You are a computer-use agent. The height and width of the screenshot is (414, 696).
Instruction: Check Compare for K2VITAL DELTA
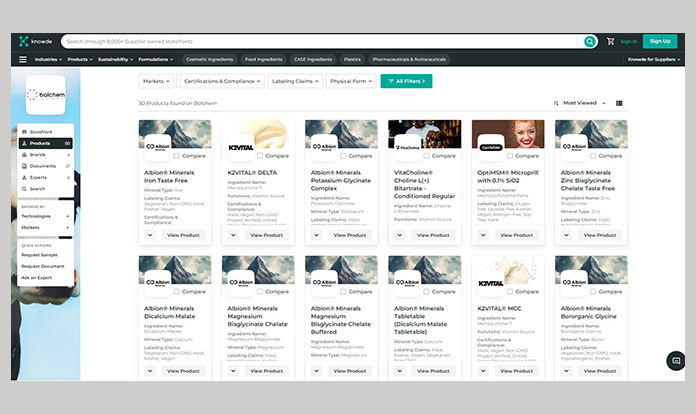pyautogui.click(x=260, y=156)
